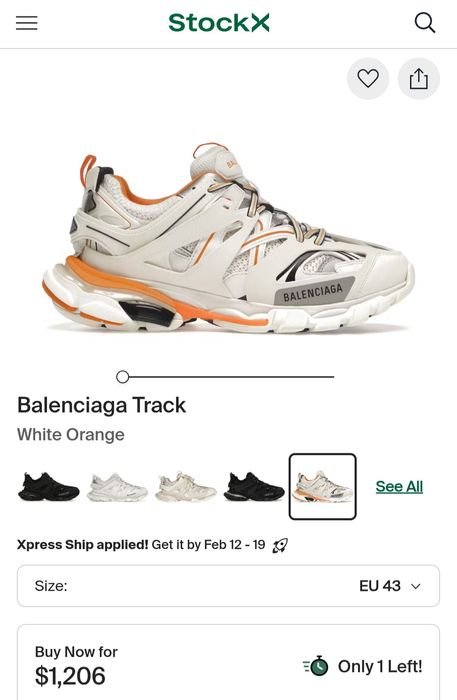Open the share icon button
Image resolution: width=457 pixels, height=700 pixels.
tap(419, 79)
